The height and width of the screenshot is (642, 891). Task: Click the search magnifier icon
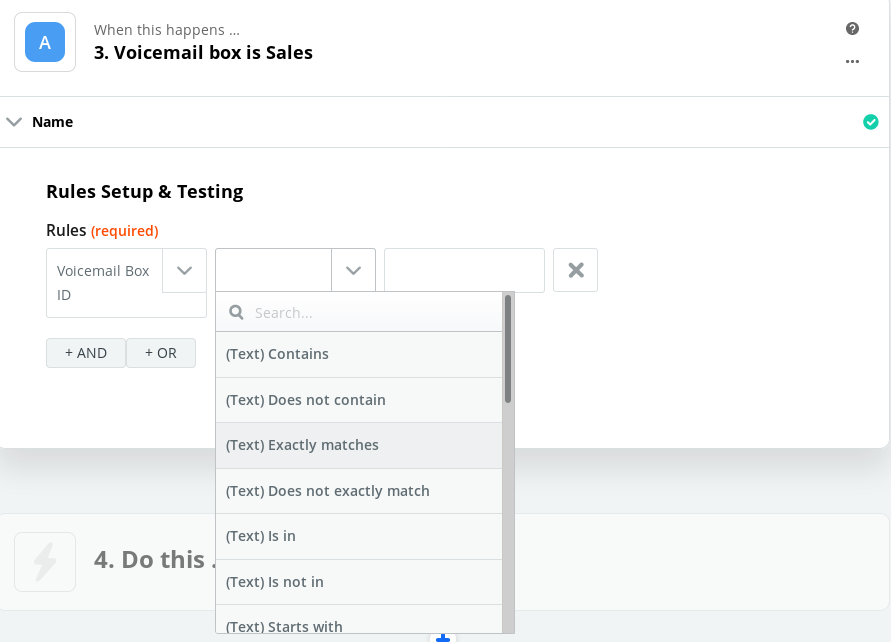236,312
